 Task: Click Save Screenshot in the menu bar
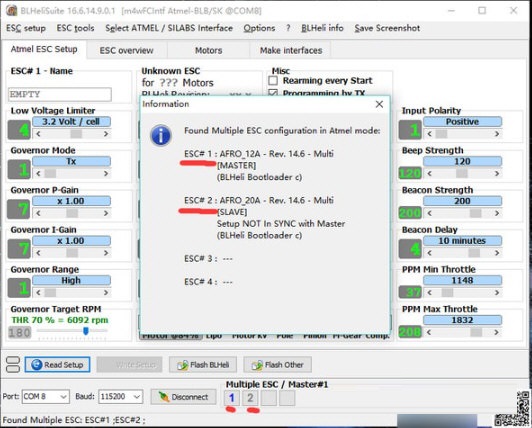pos(387,28)
